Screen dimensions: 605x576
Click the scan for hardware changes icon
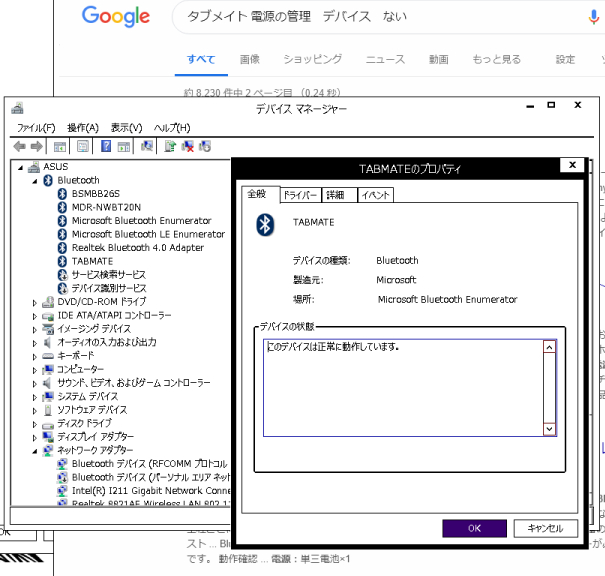pyautogui.click(x=147, y=146)
